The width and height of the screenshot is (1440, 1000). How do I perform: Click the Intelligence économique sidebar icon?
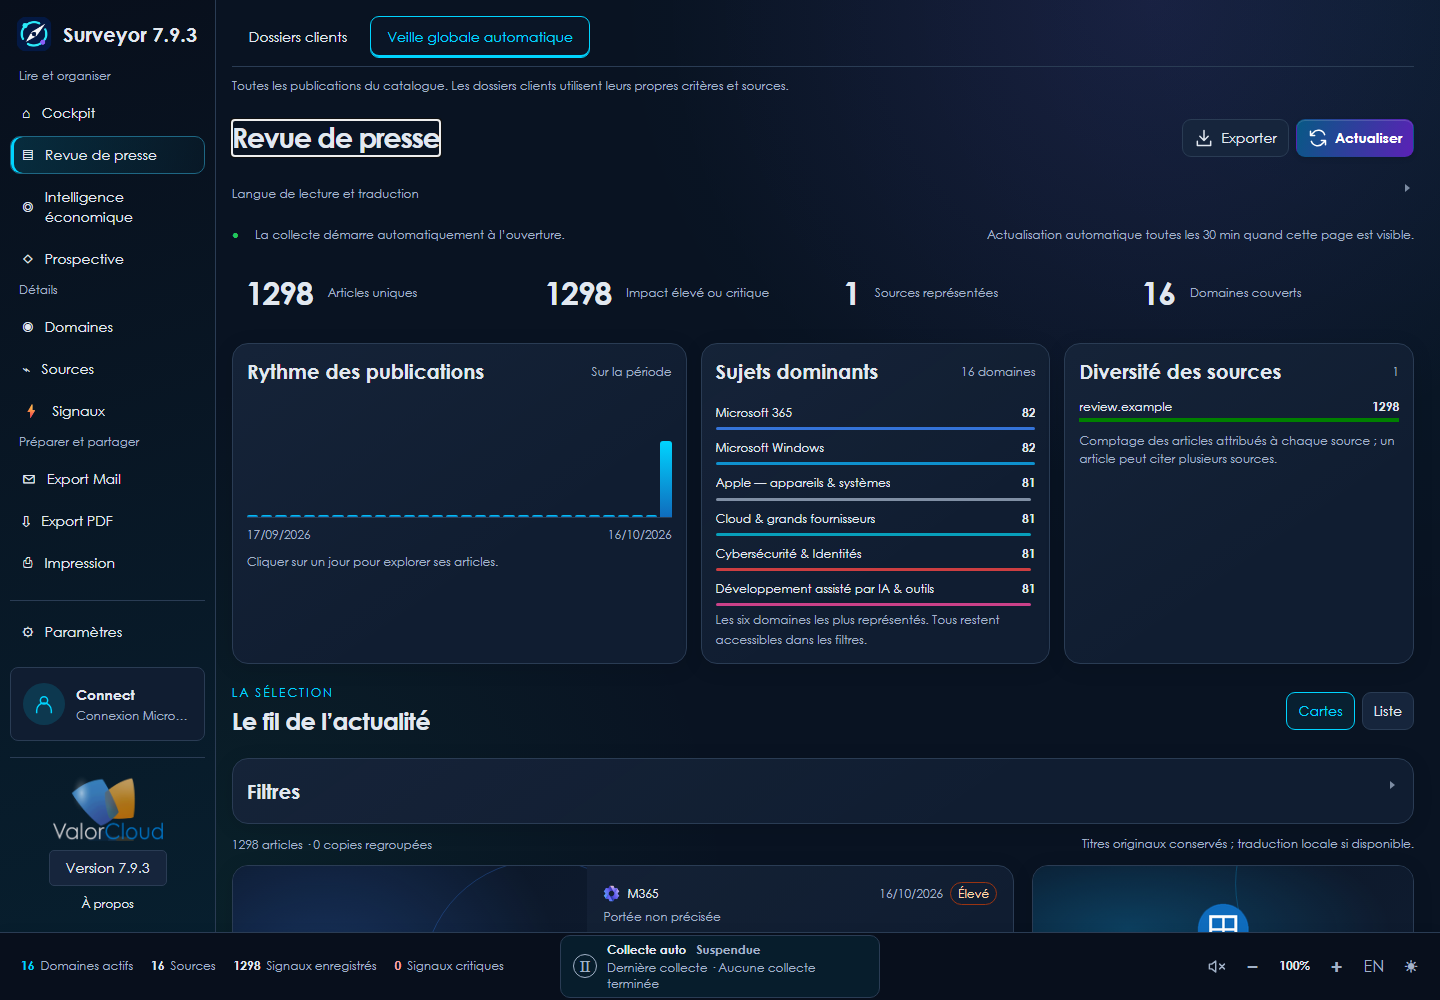[x=28, y=207]
